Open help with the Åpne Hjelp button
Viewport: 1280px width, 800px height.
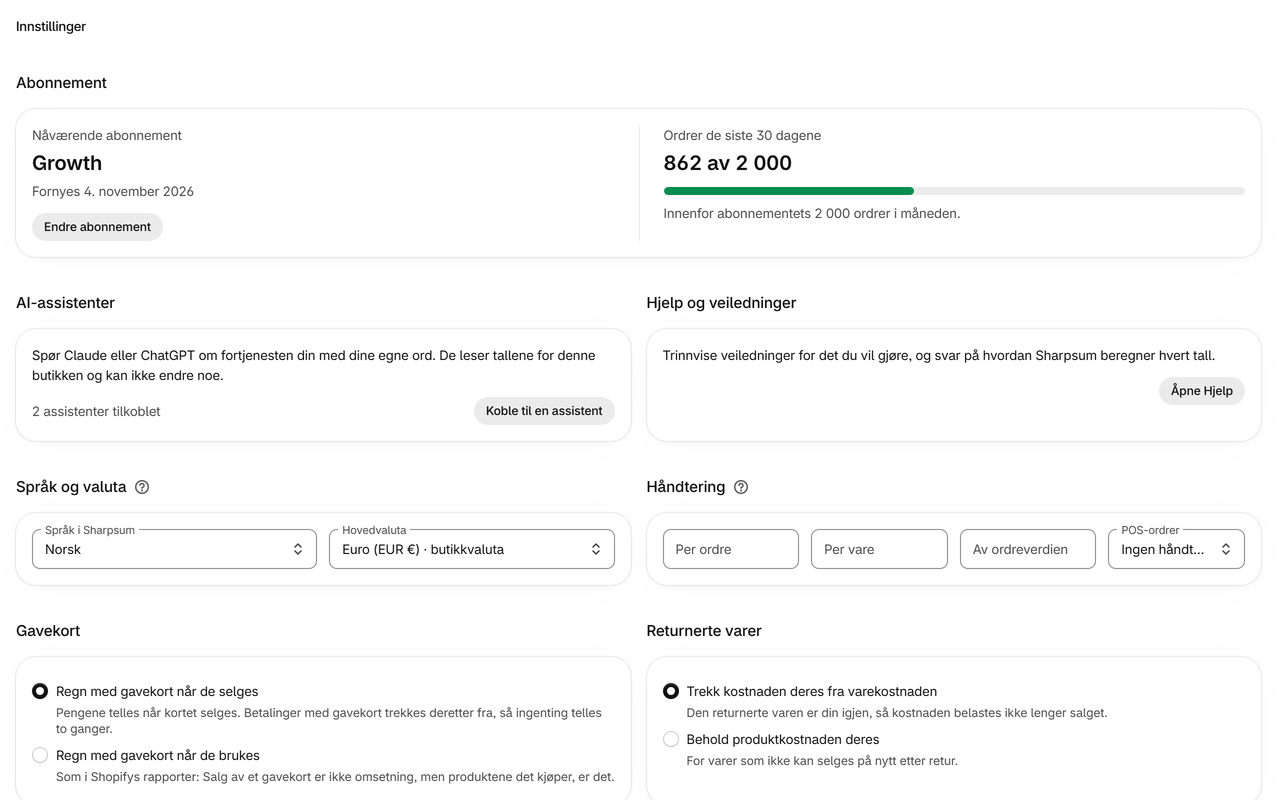tap(1202, 391)
